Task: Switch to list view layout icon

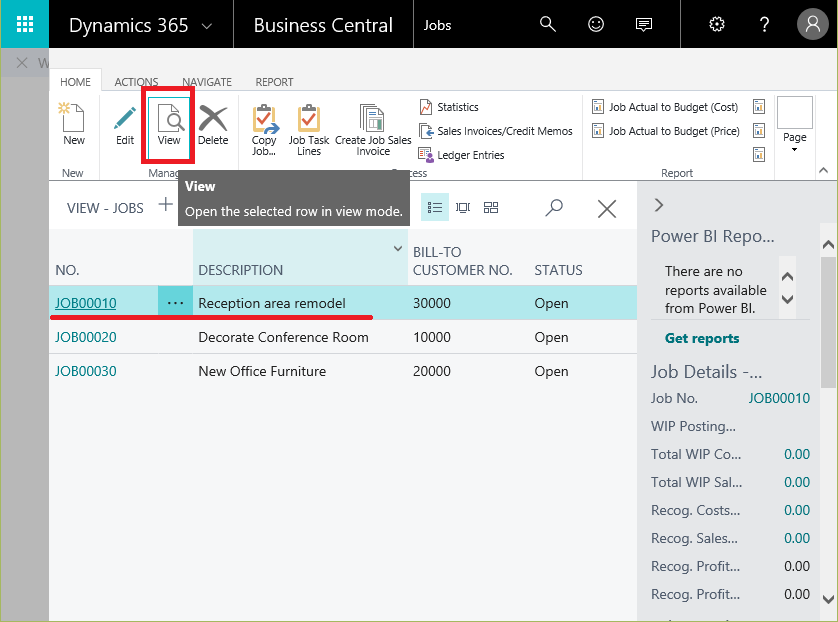Action: pyautogui.click(x=434, y=207)
